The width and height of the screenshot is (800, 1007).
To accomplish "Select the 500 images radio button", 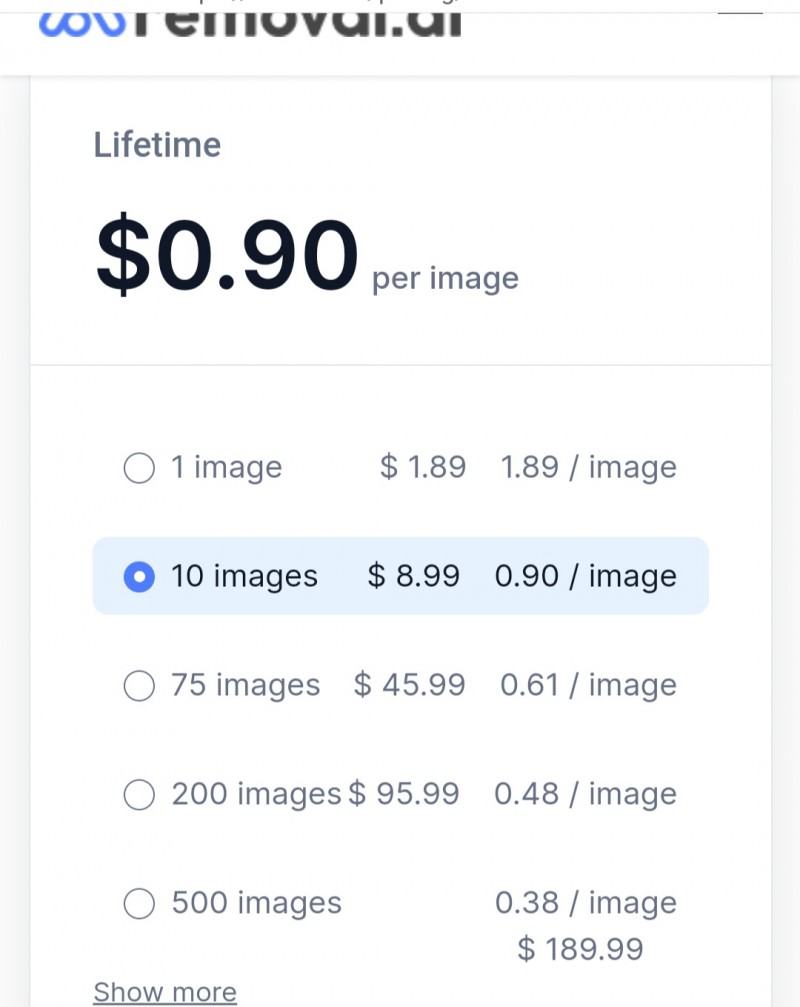I will click(139, 904).
